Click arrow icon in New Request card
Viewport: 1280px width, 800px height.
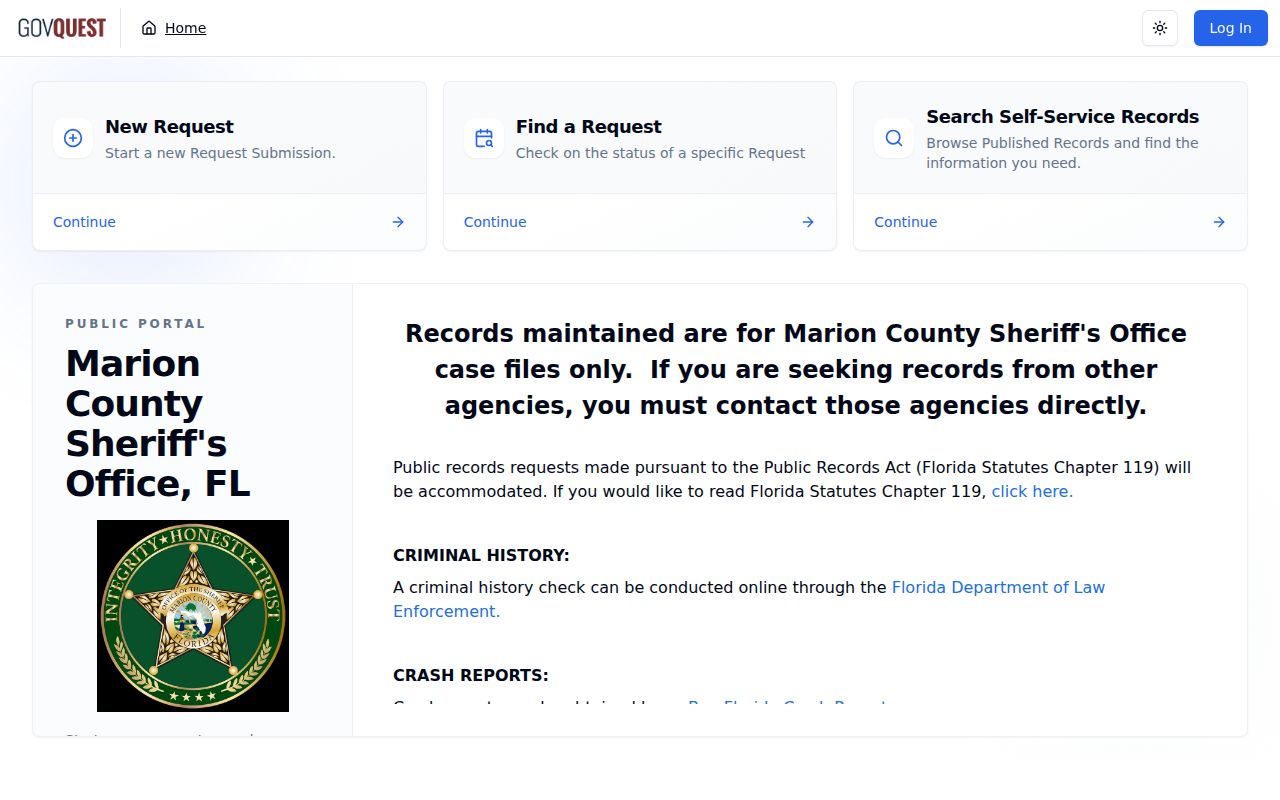[398, 222]
